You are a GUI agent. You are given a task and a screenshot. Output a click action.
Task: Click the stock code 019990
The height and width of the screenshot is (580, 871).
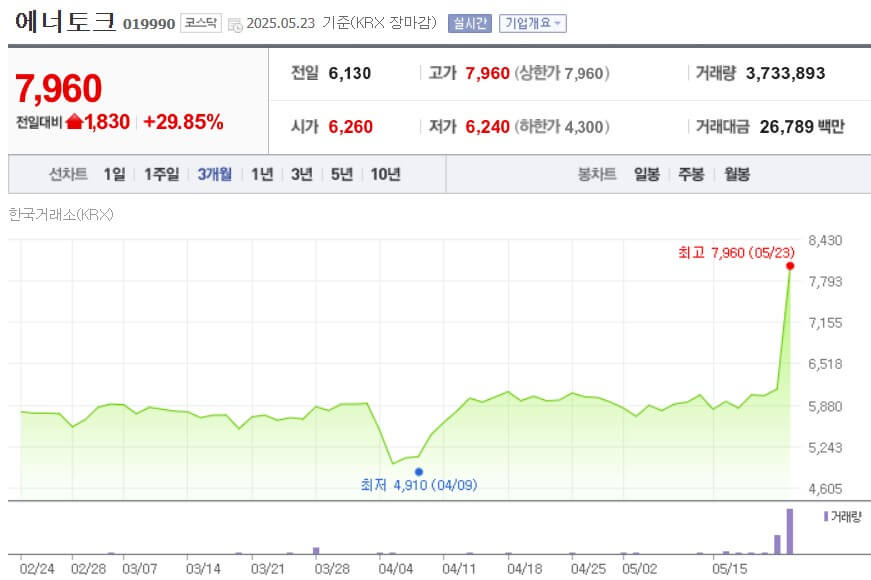pyautogui.click(x=149, y=24)
